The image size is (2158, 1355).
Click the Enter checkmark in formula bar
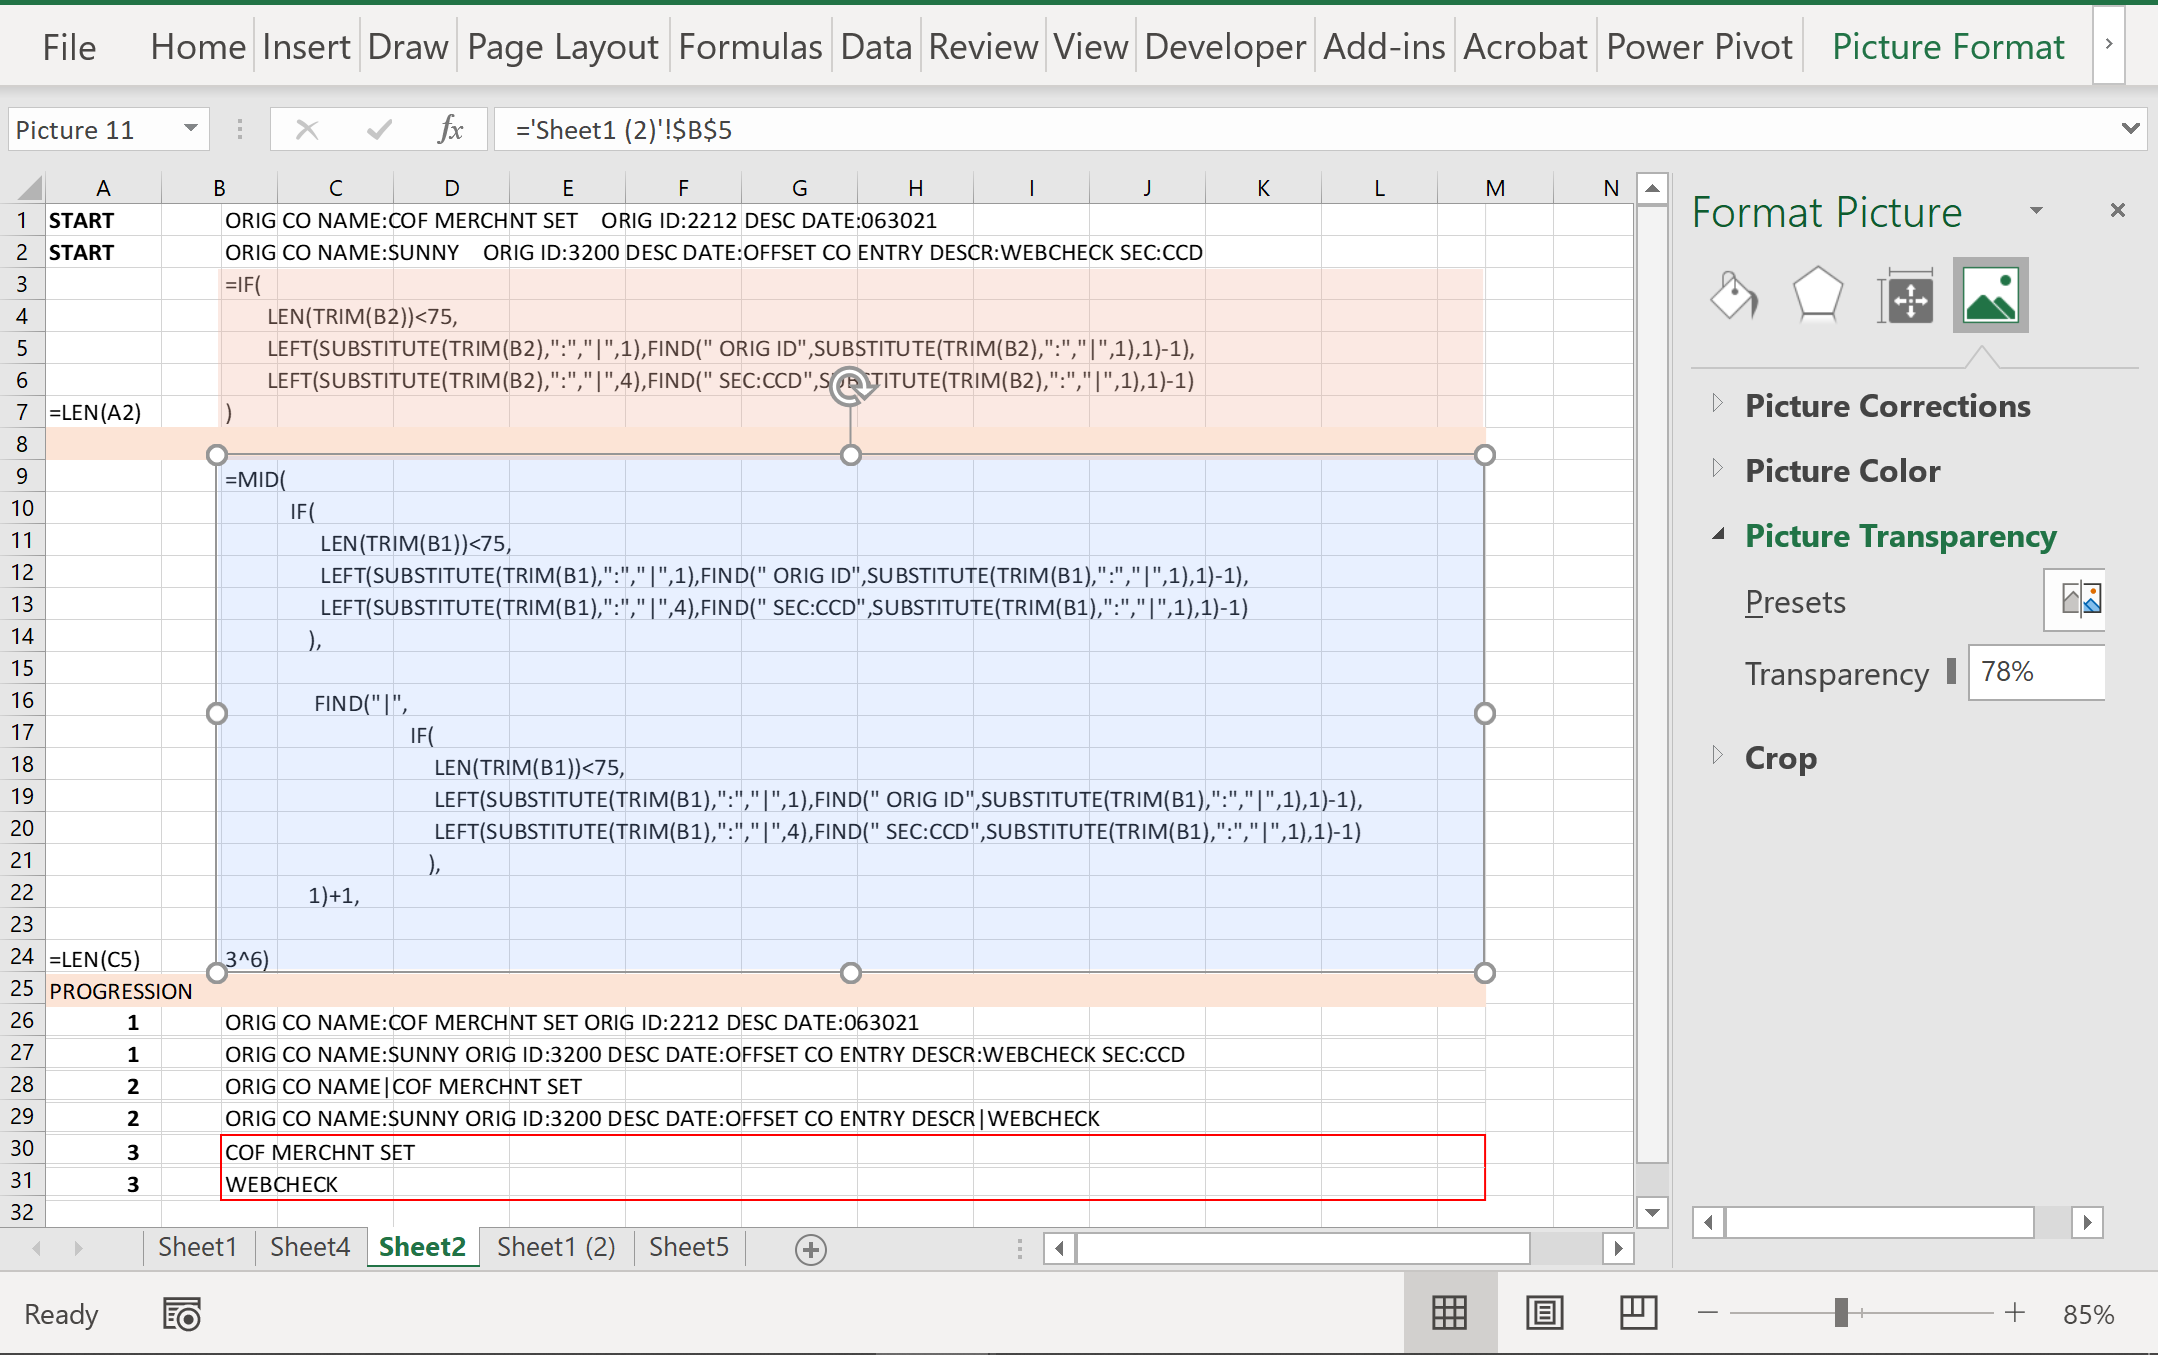click(379, 130)
